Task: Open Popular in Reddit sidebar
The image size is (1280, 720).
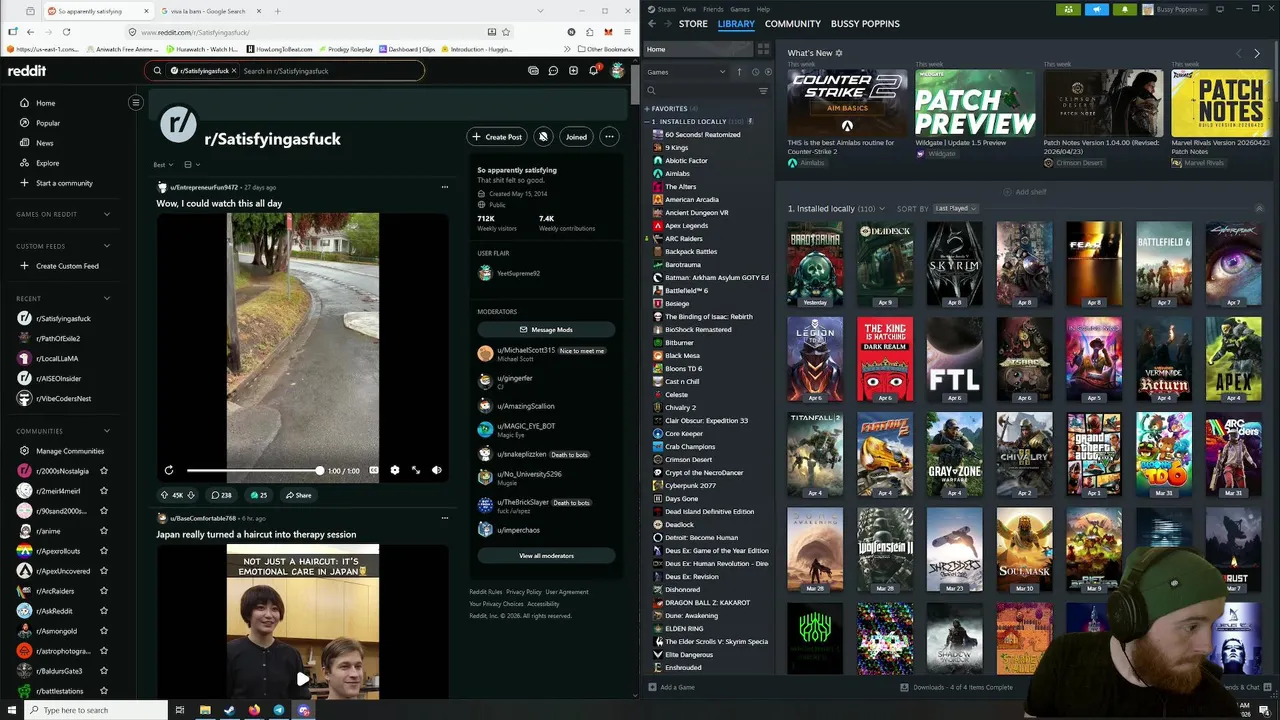Action: (x=48, y=123)
